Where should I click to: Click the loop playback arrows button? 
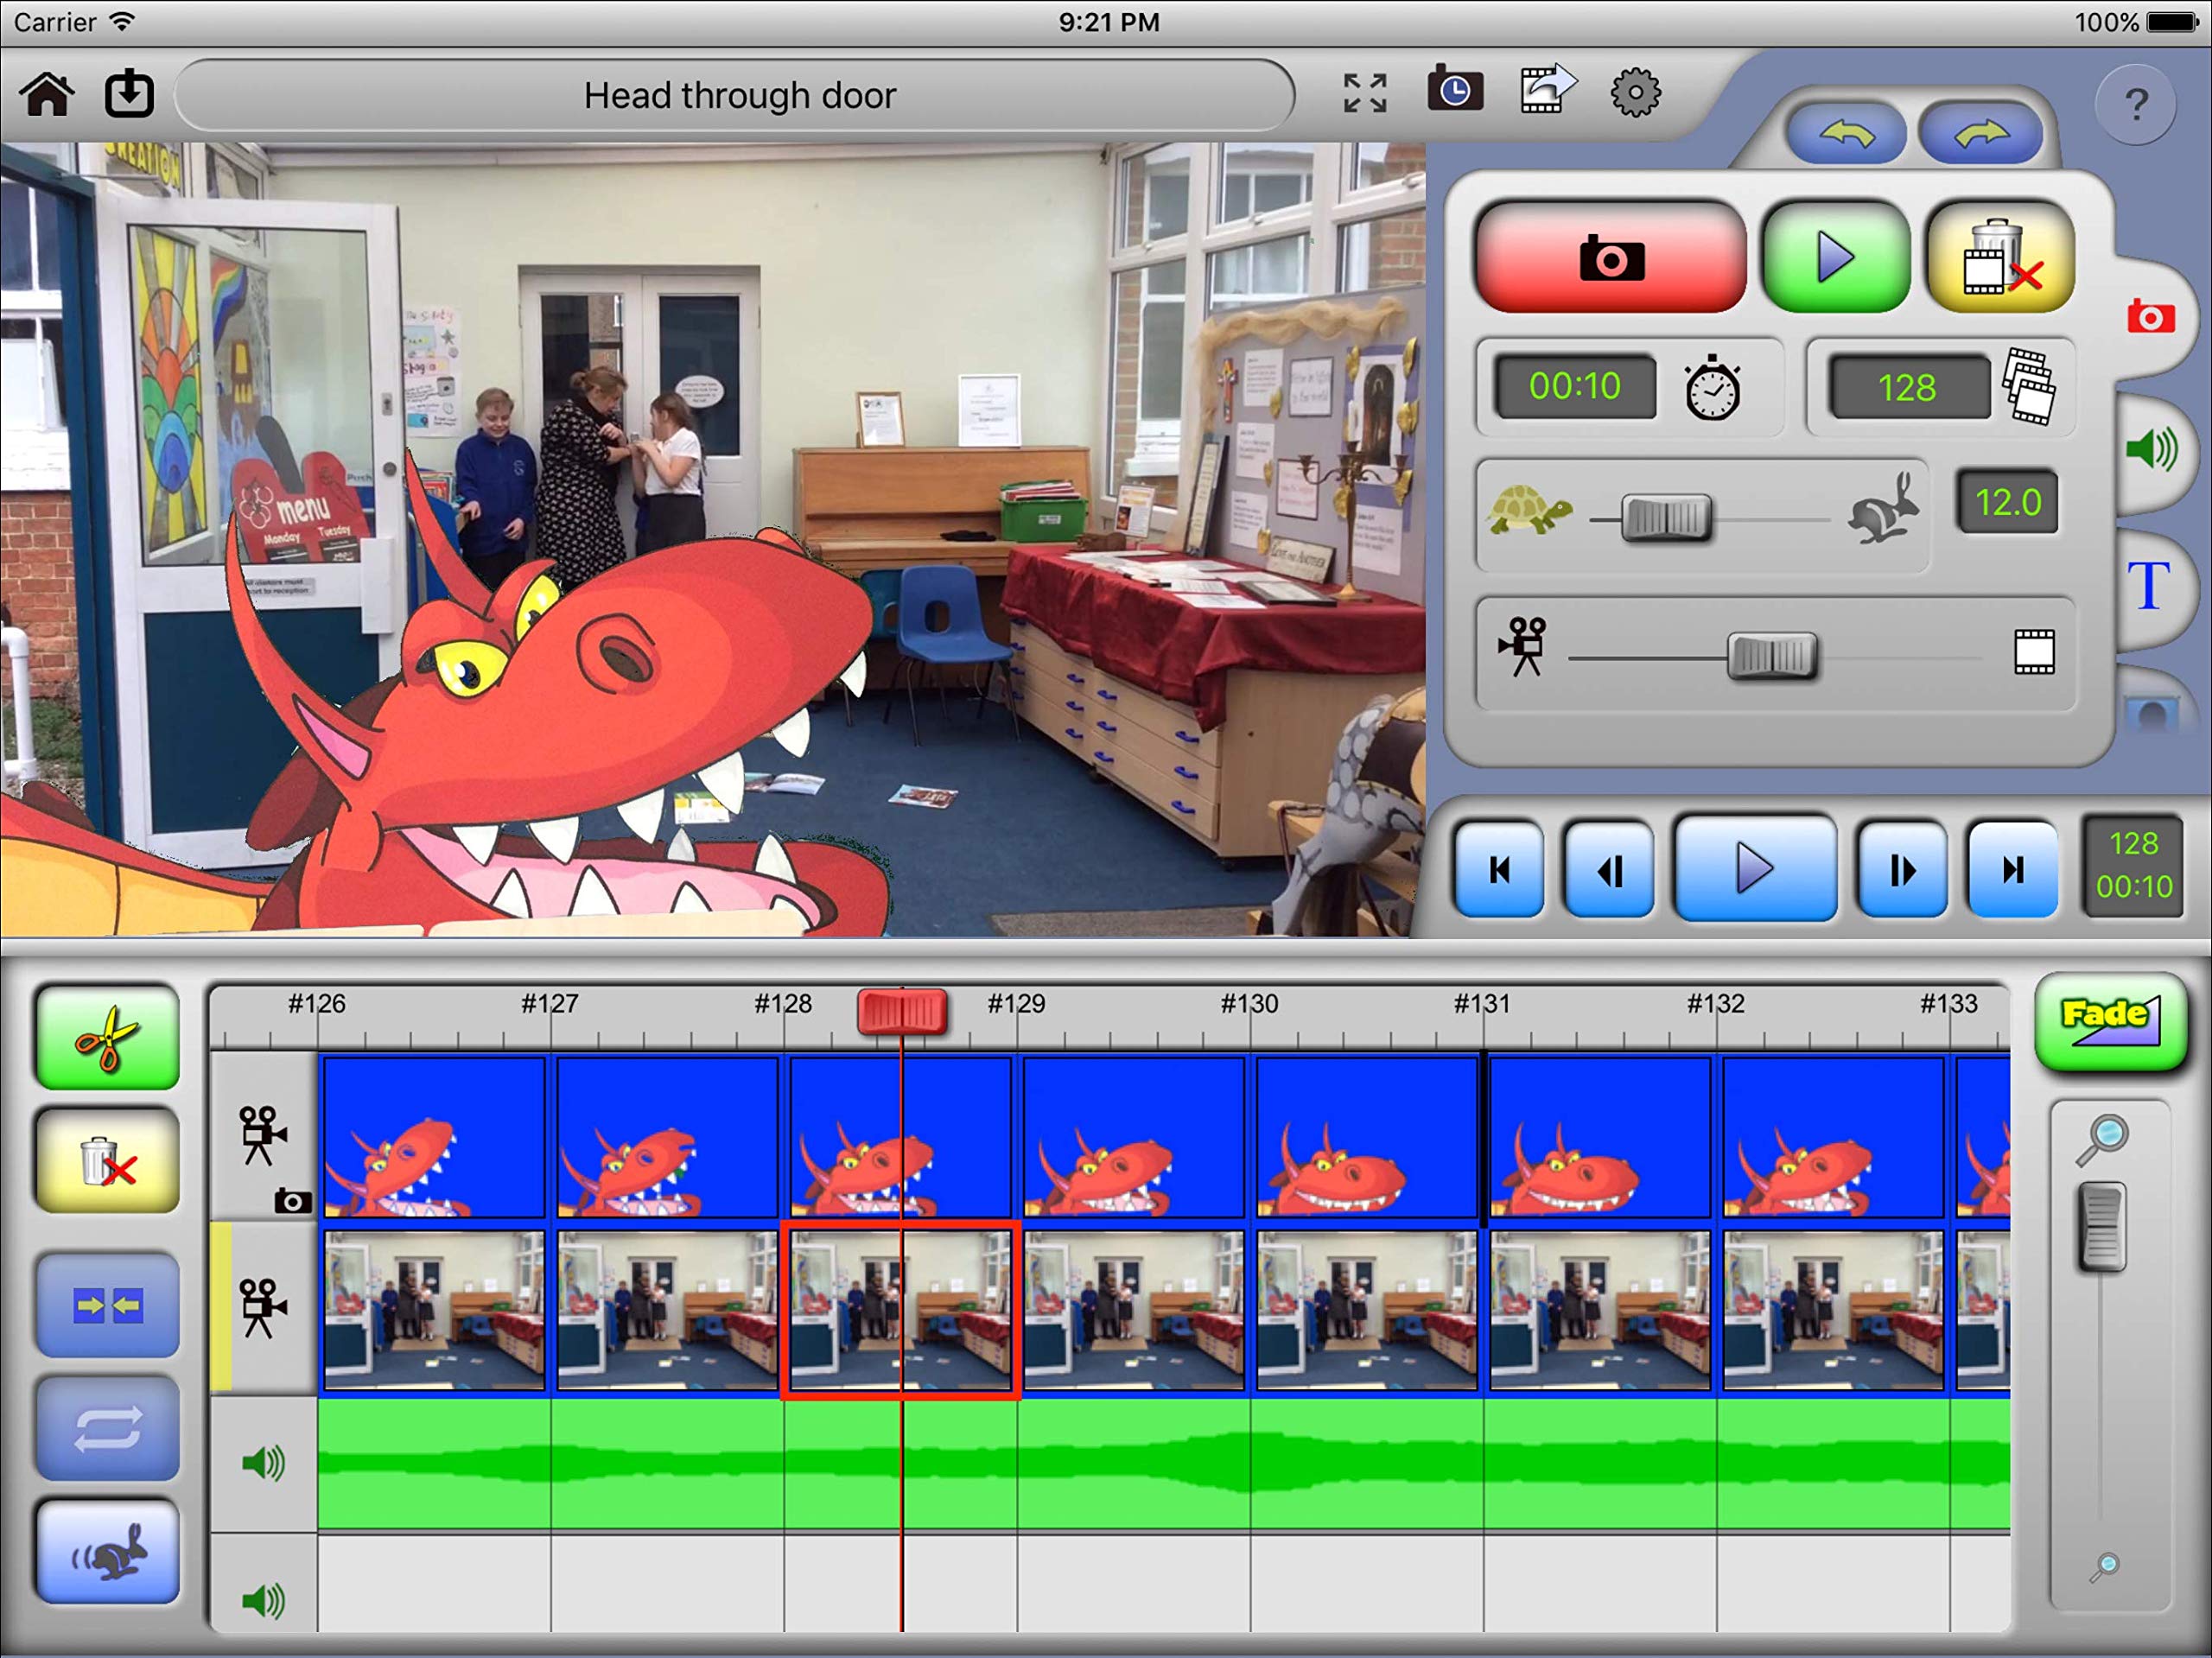click(107, 1428)
